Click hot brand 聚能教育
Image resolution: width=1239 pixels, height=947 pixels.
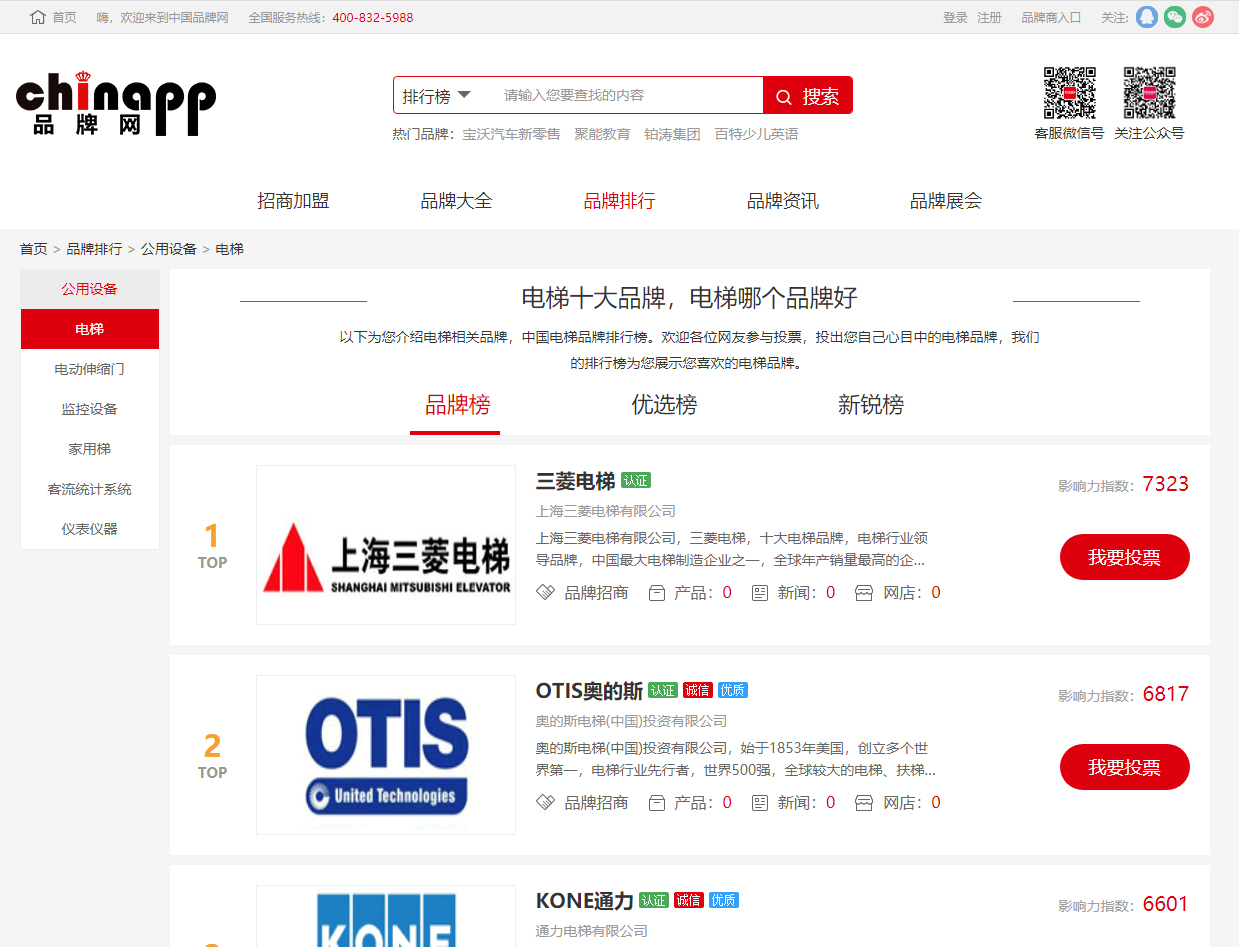[602, 134]
